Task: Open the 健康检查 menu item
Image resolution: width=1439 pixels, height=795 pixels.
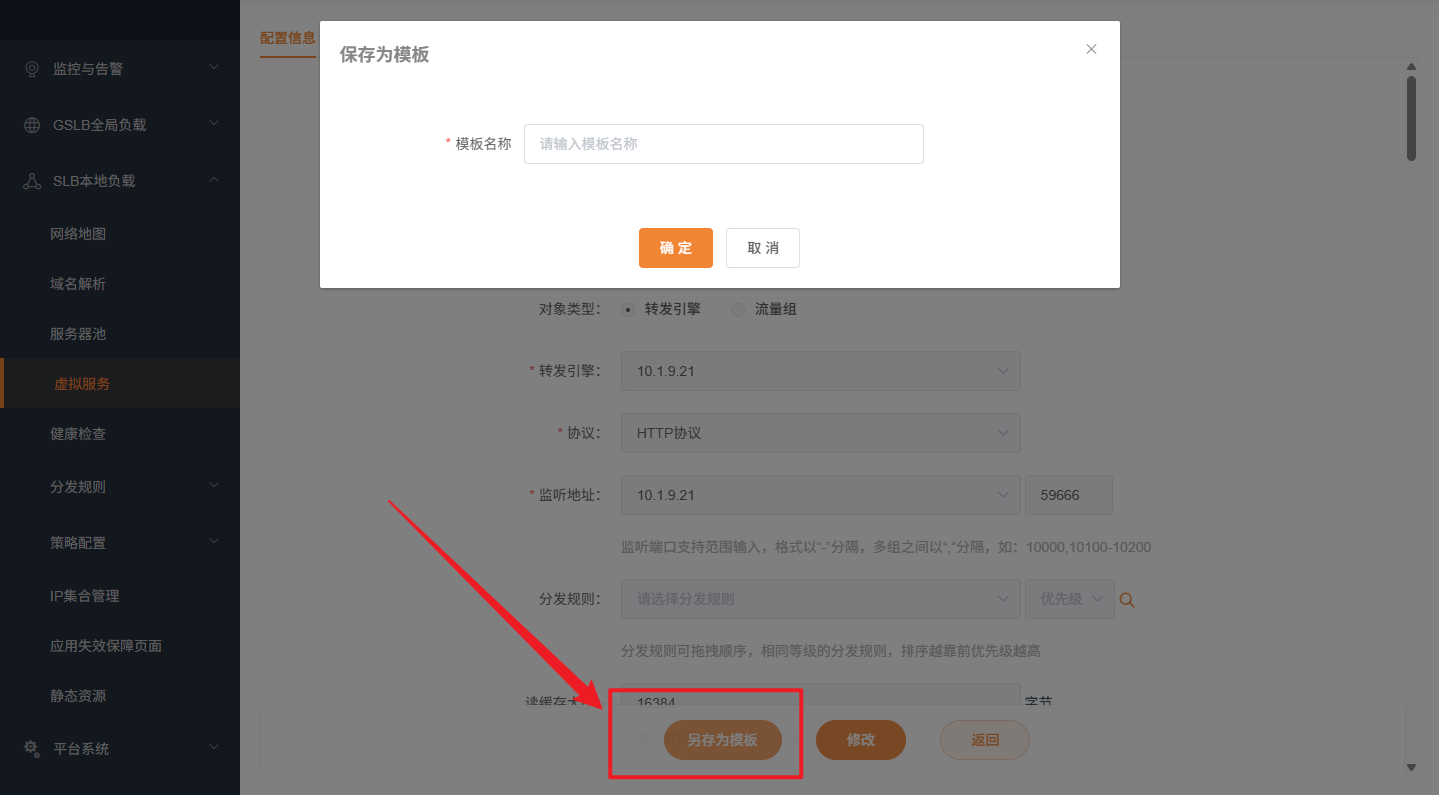Action: 78,434
